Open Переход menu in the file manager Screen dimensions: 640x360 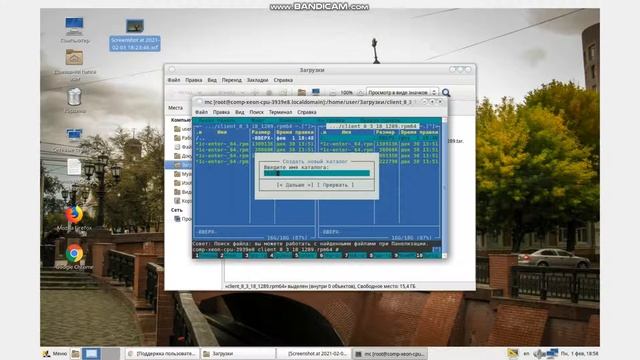pos(231,80)
